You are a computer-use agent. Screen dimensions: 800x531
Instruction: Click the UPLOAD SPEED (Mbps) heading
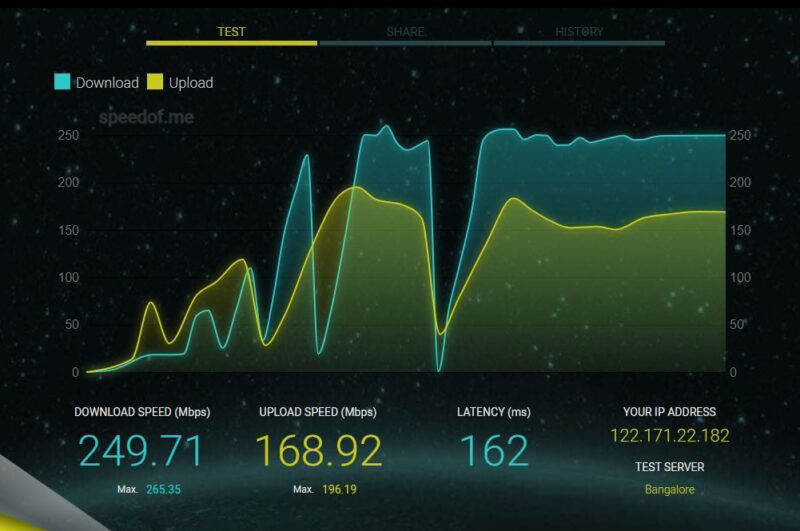coord(318,412)
